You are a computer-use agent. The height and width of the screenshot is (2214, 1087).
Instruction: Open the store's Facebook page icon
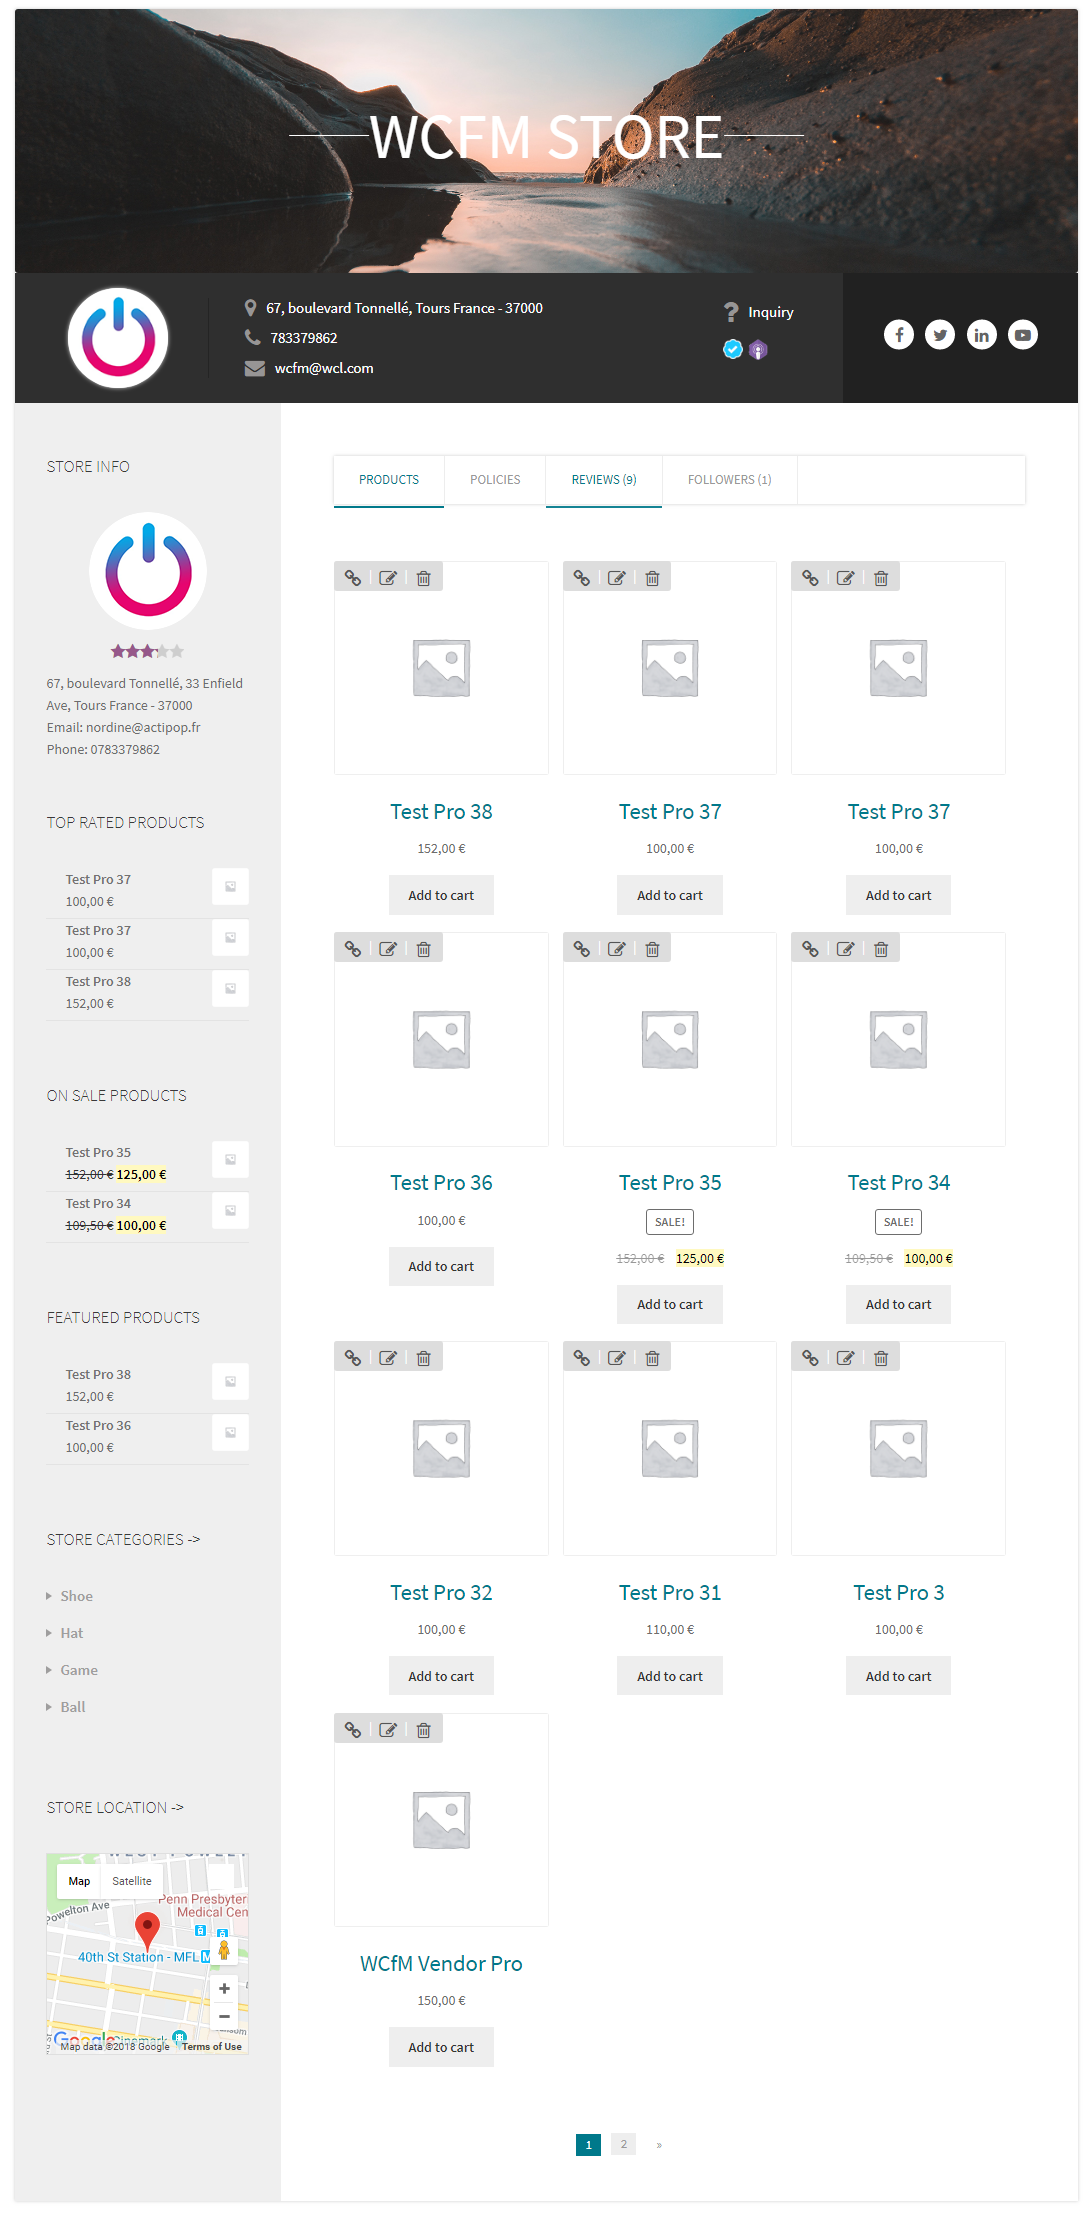(898, 335)
